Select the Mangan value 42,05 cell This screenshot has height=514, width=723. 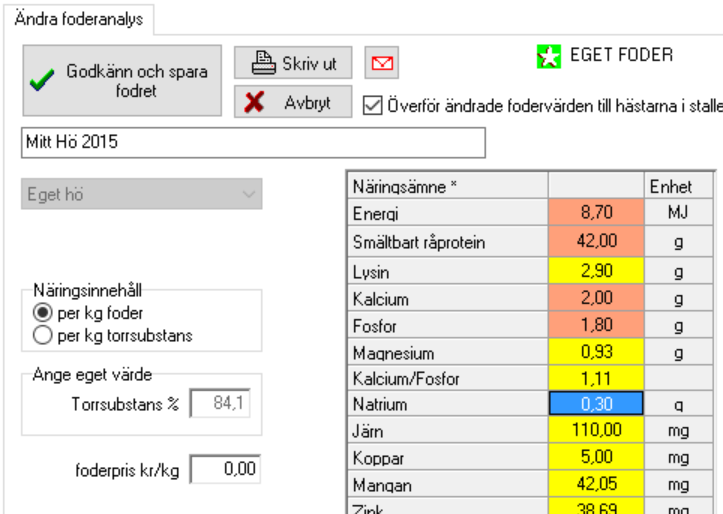click(596, 484)
